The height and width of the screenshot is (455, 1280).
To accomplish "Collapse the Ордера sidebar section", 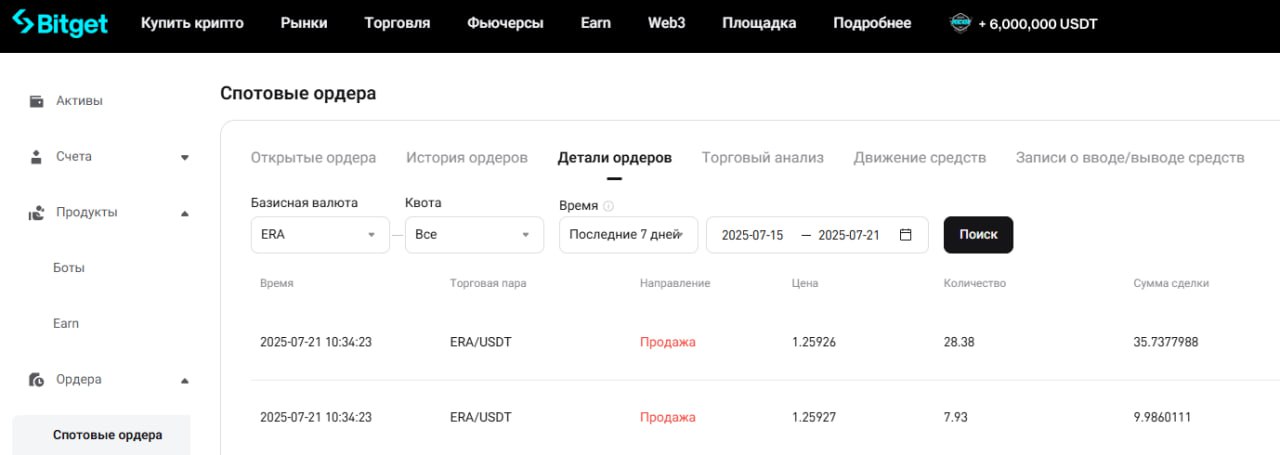I will [x=185, y=380].
